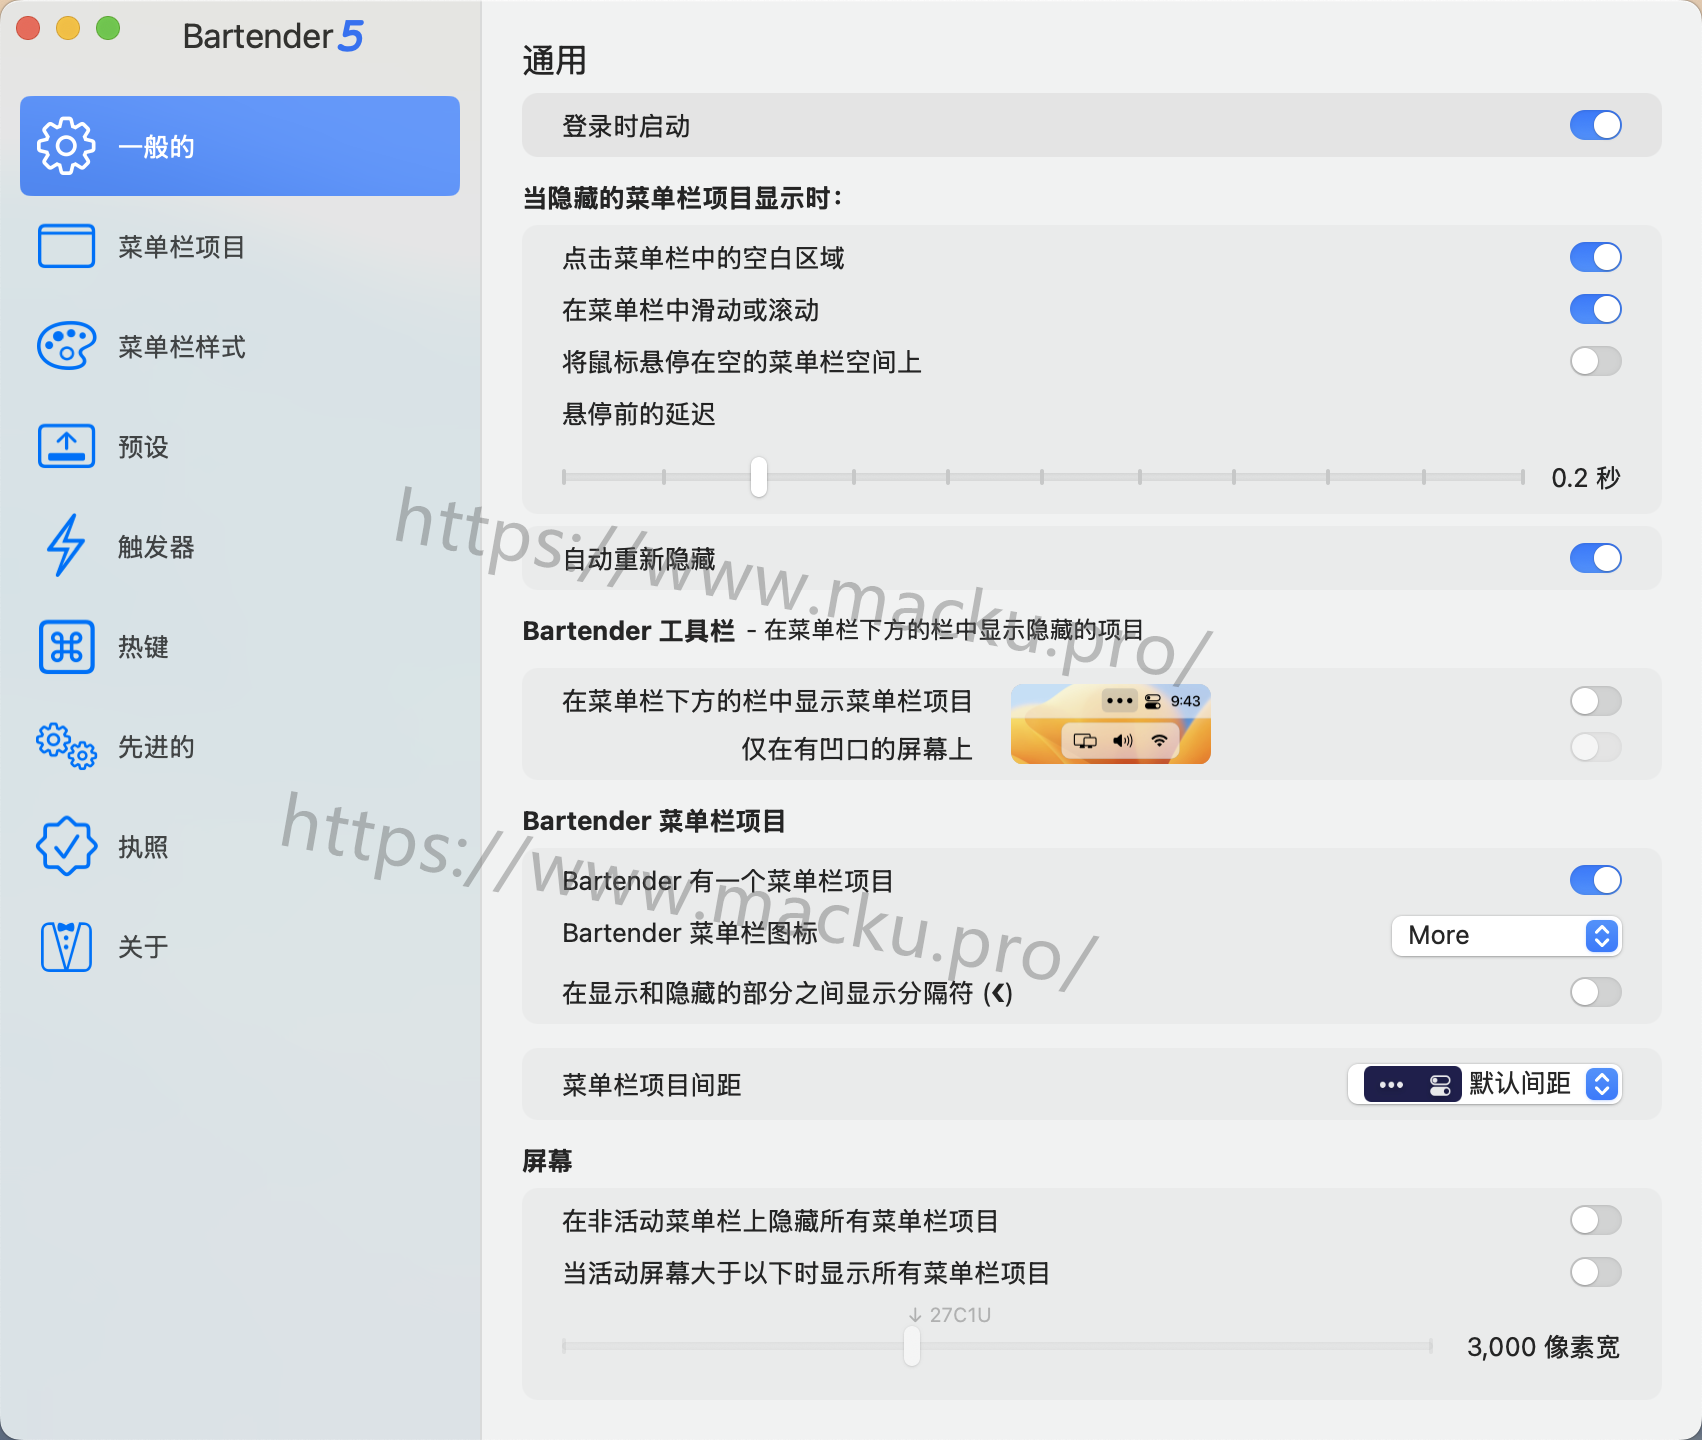
Task: Click the checkmark badge icon for 执照
Action: click(x=66, y=846)
